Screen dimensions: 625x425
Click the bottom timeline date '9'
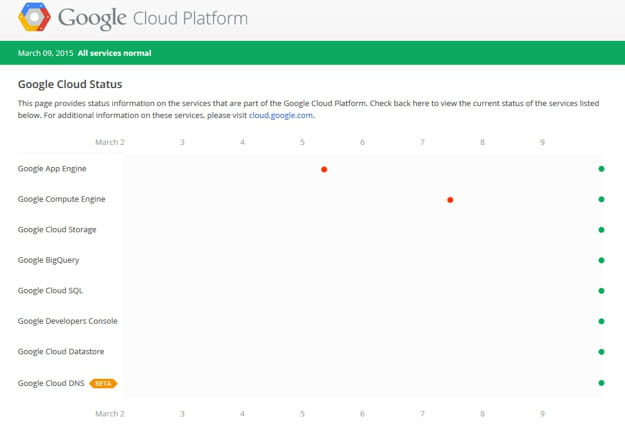coord(542,413)
